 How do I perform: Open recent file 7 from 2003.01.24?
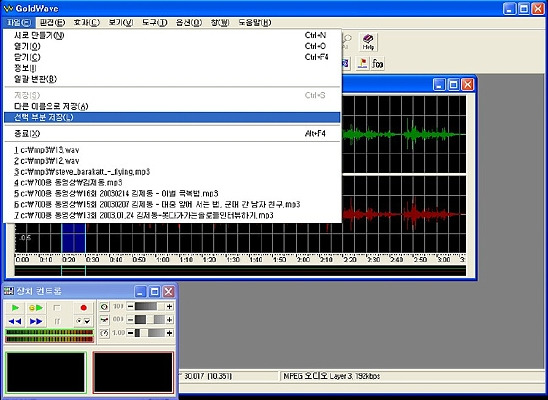tap(172, 216)
